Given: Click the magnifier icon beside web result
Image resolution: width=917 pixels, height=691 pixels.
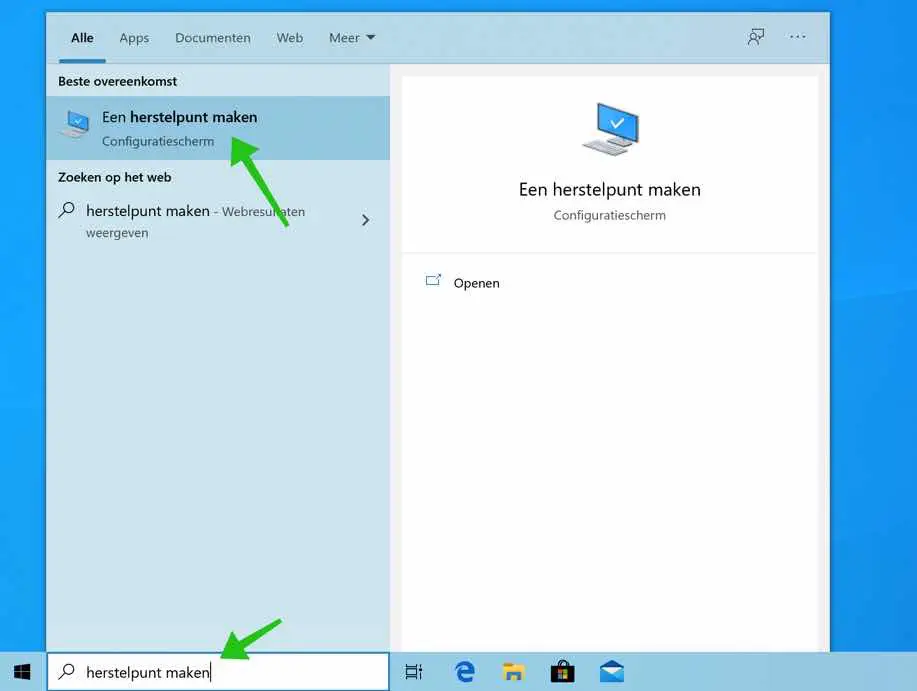Looking at the screenshot, I should (67, 210).
